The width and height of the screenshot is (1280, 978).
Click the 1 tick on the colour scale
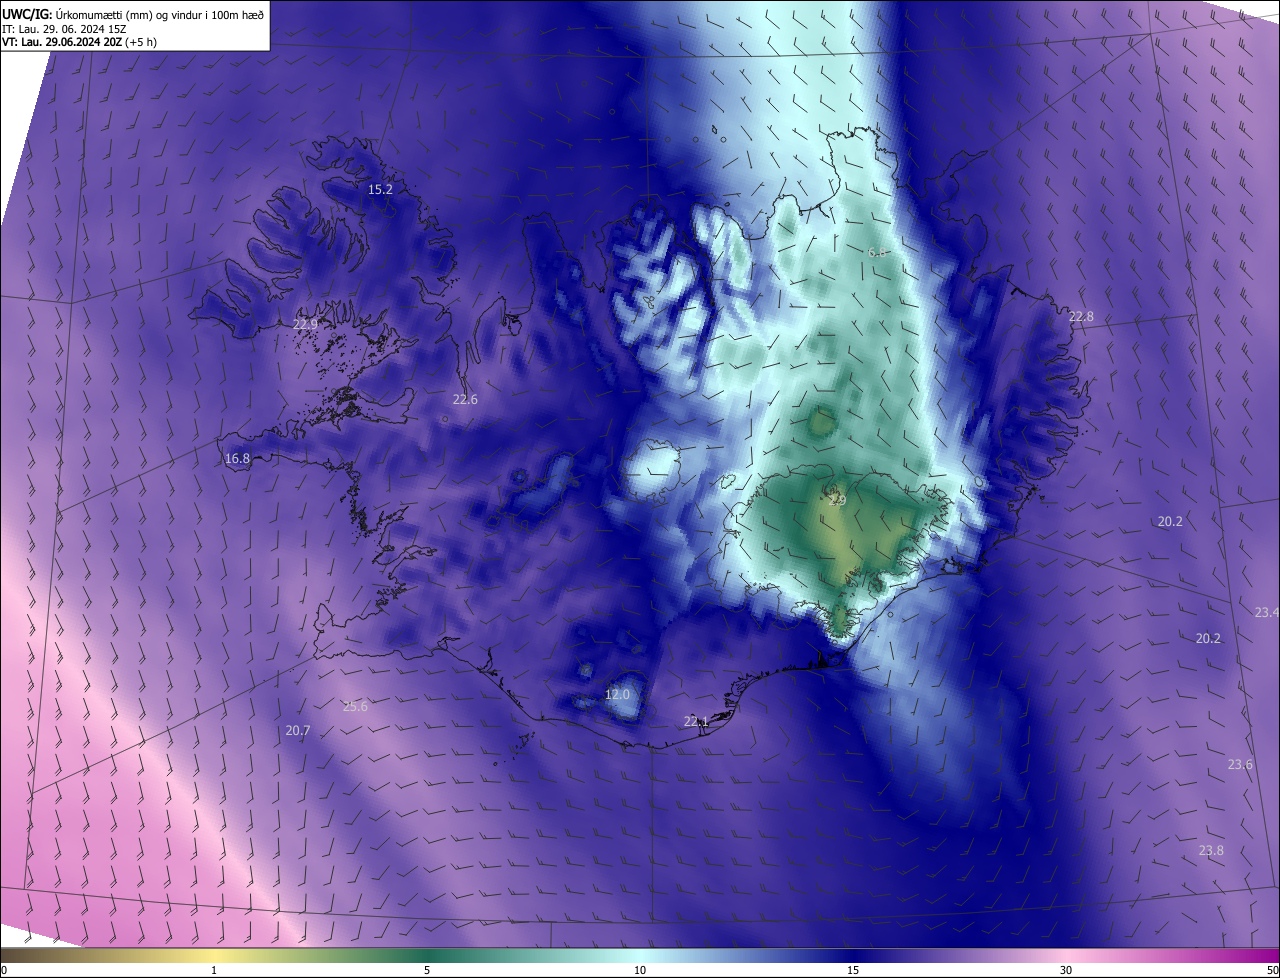(214, 971)
